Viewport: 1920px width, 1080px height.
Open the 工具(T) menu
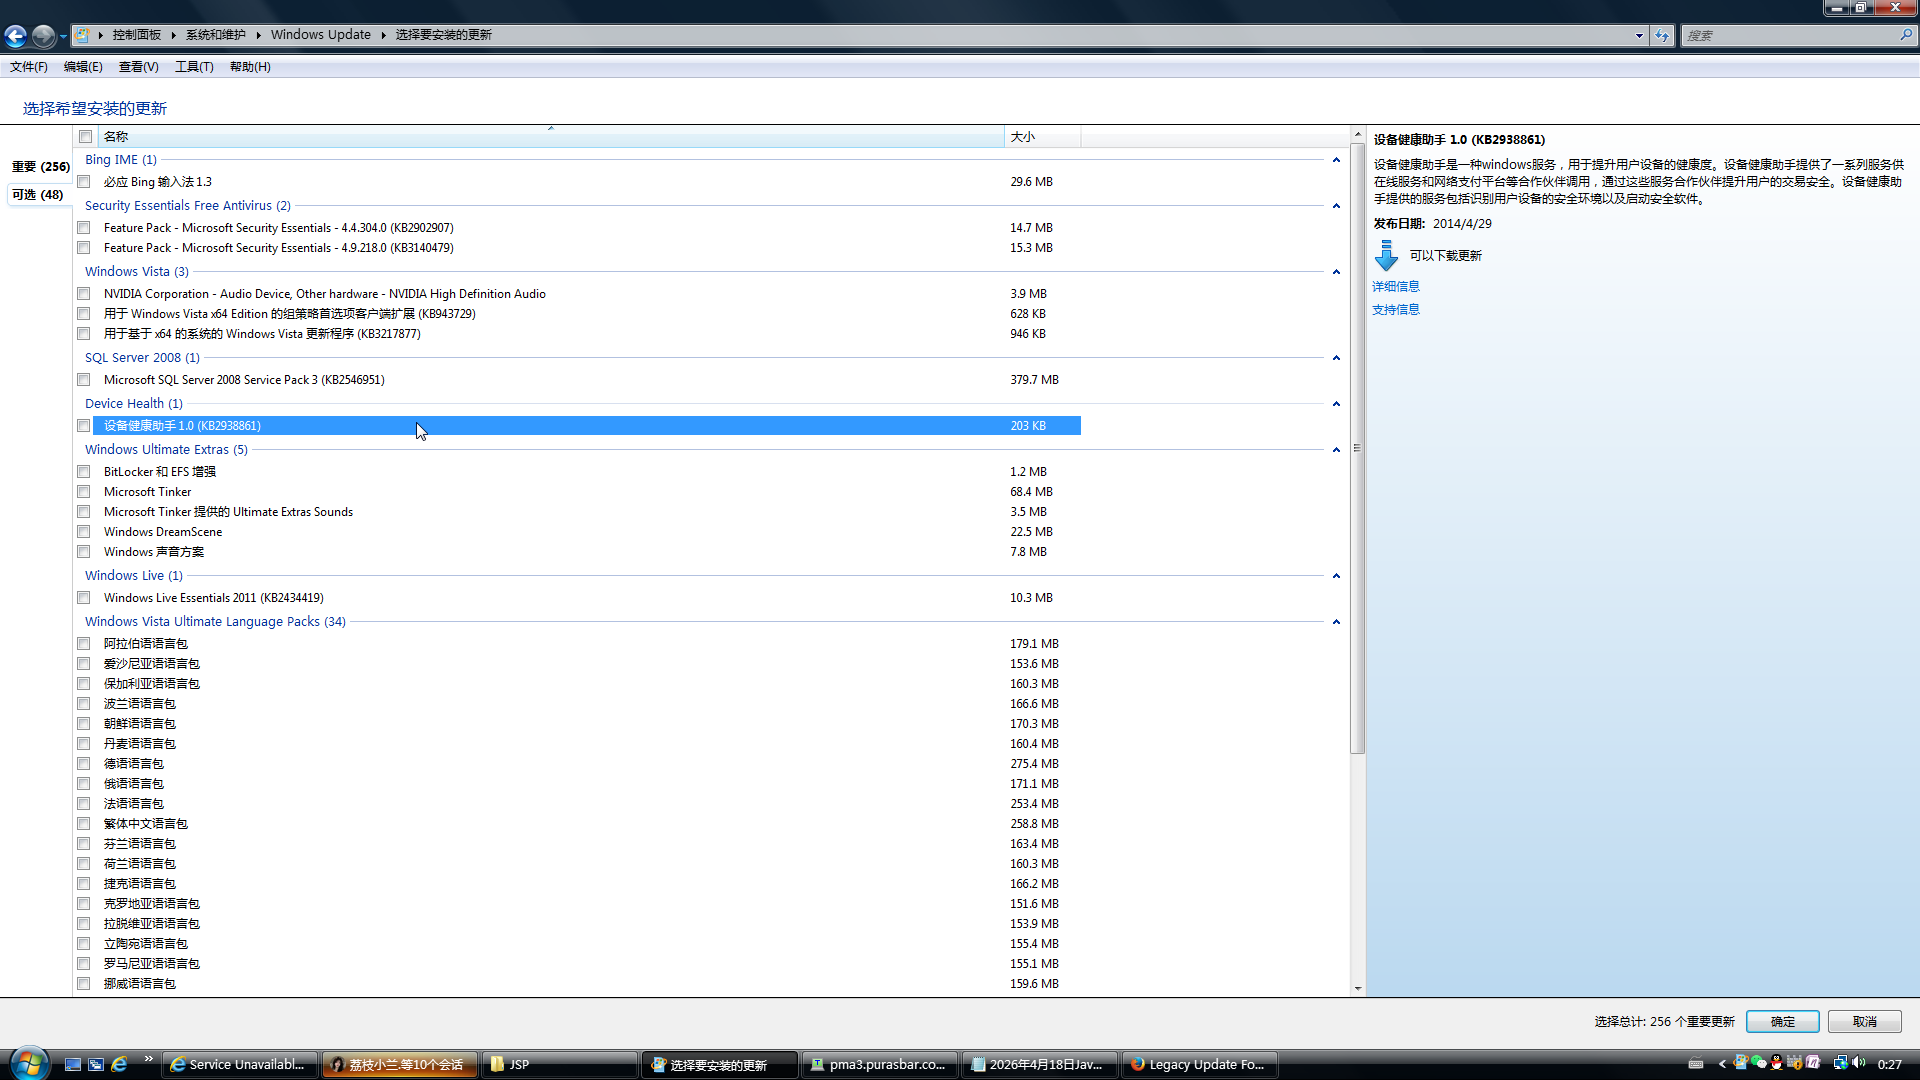click(x=194, y=67)
